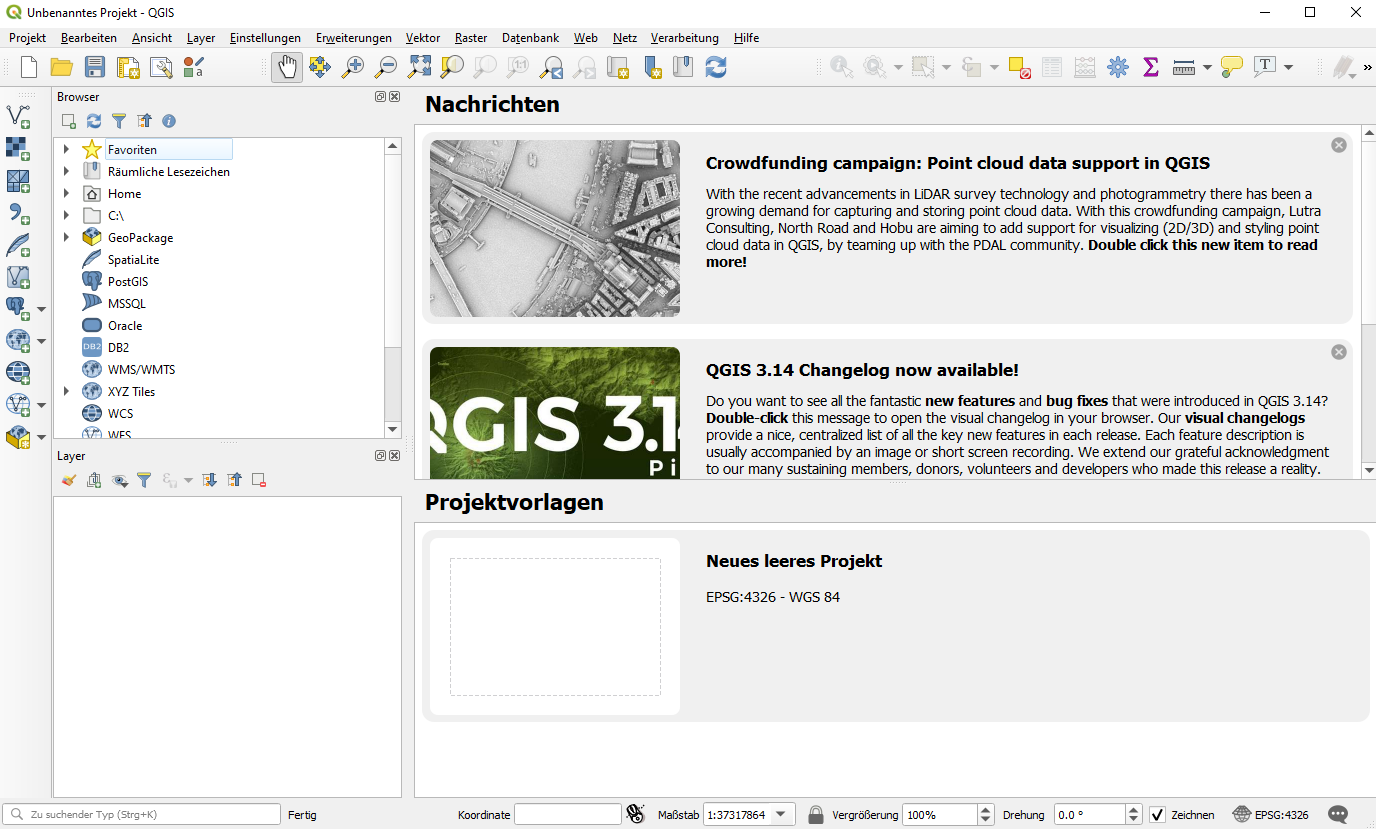Image resolution: width=1376 pixels, height=829 pixels.
Task: Click the Add PostGIS Layer elephant icon
Action: 17,308
